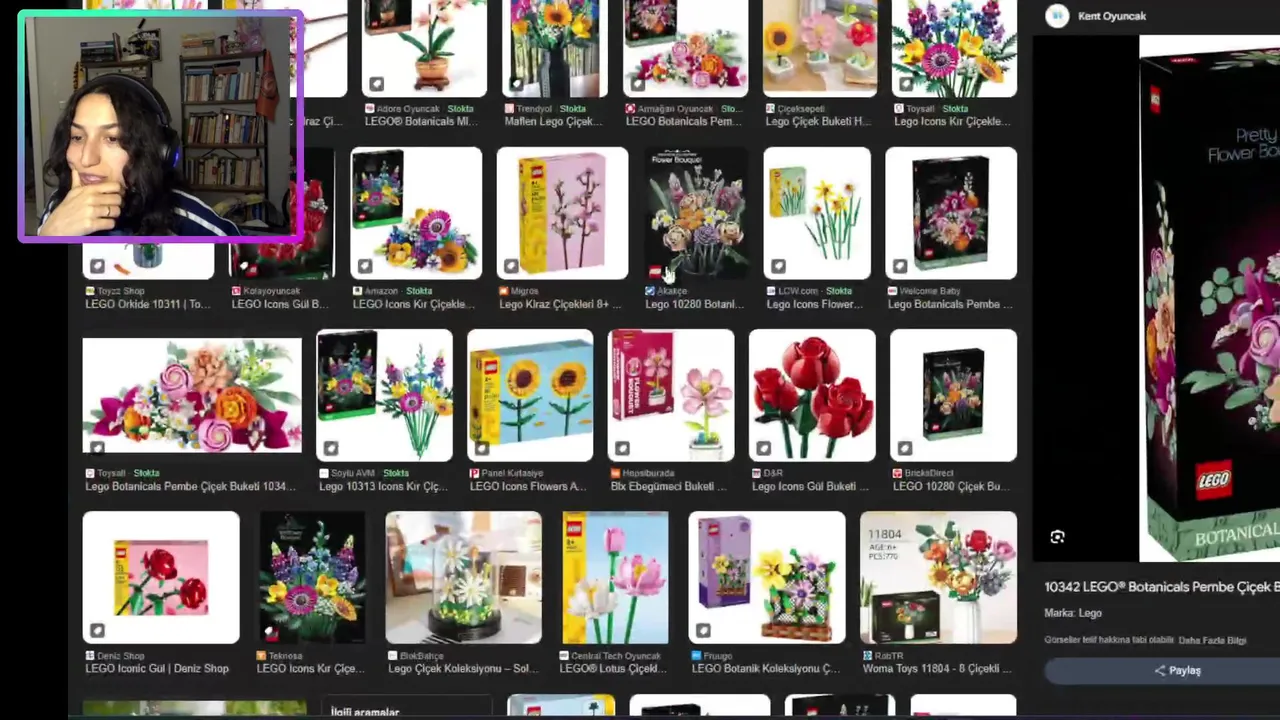Open 'LEGO Icons Flowers A...' title
The height and width of the screenshot is (720, 1280).
tap(528, 486)
